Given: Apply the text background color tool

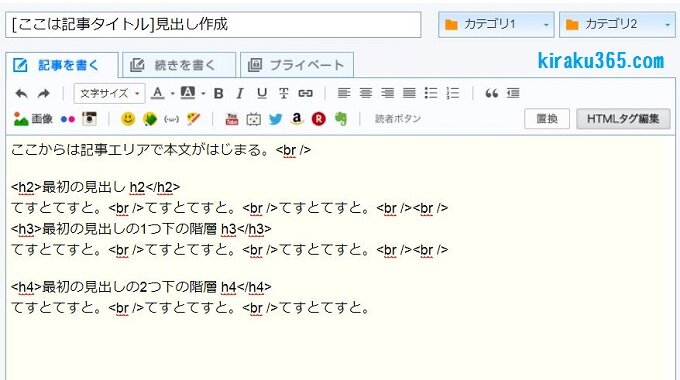Looking at the screenshot, I should tap(188, 93).
